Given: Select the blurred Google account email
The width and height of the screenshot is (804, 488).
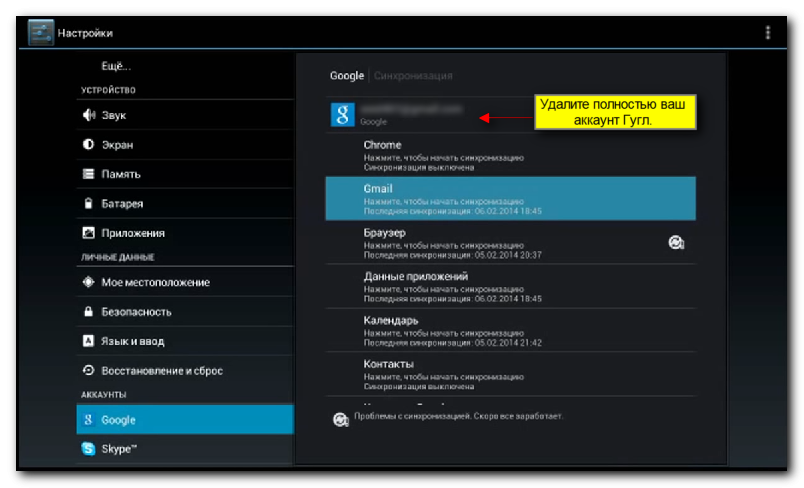Looking at the screenshot, I should click(411, 109).
